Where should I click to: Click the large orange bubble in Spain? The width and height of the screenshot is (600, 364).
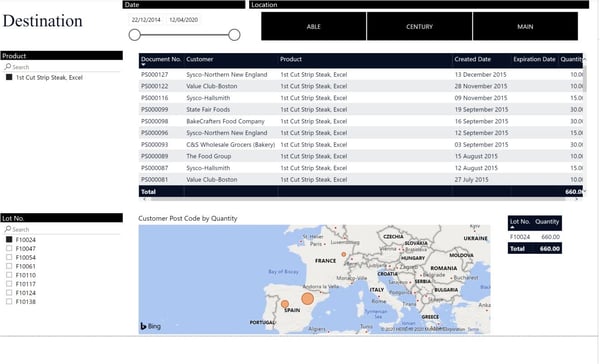click(307, 299)
